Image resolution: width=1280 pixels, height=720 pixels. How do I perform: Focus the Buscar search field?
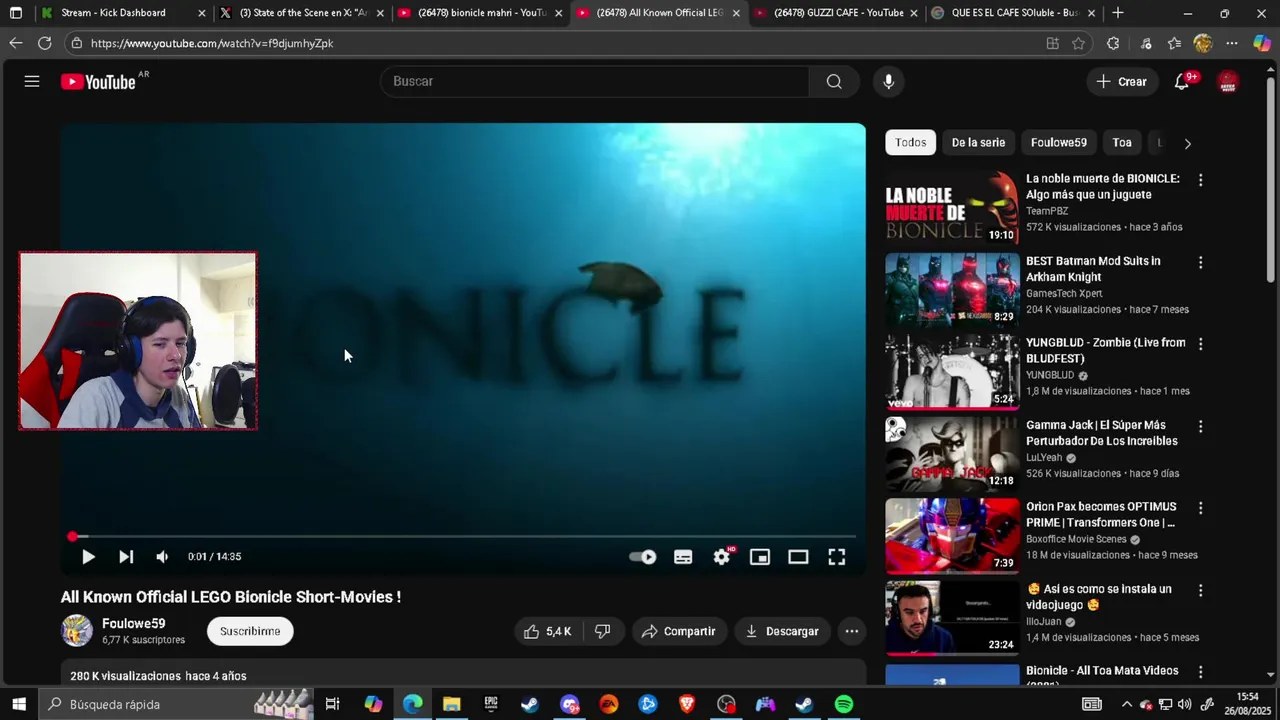point(595,81)
